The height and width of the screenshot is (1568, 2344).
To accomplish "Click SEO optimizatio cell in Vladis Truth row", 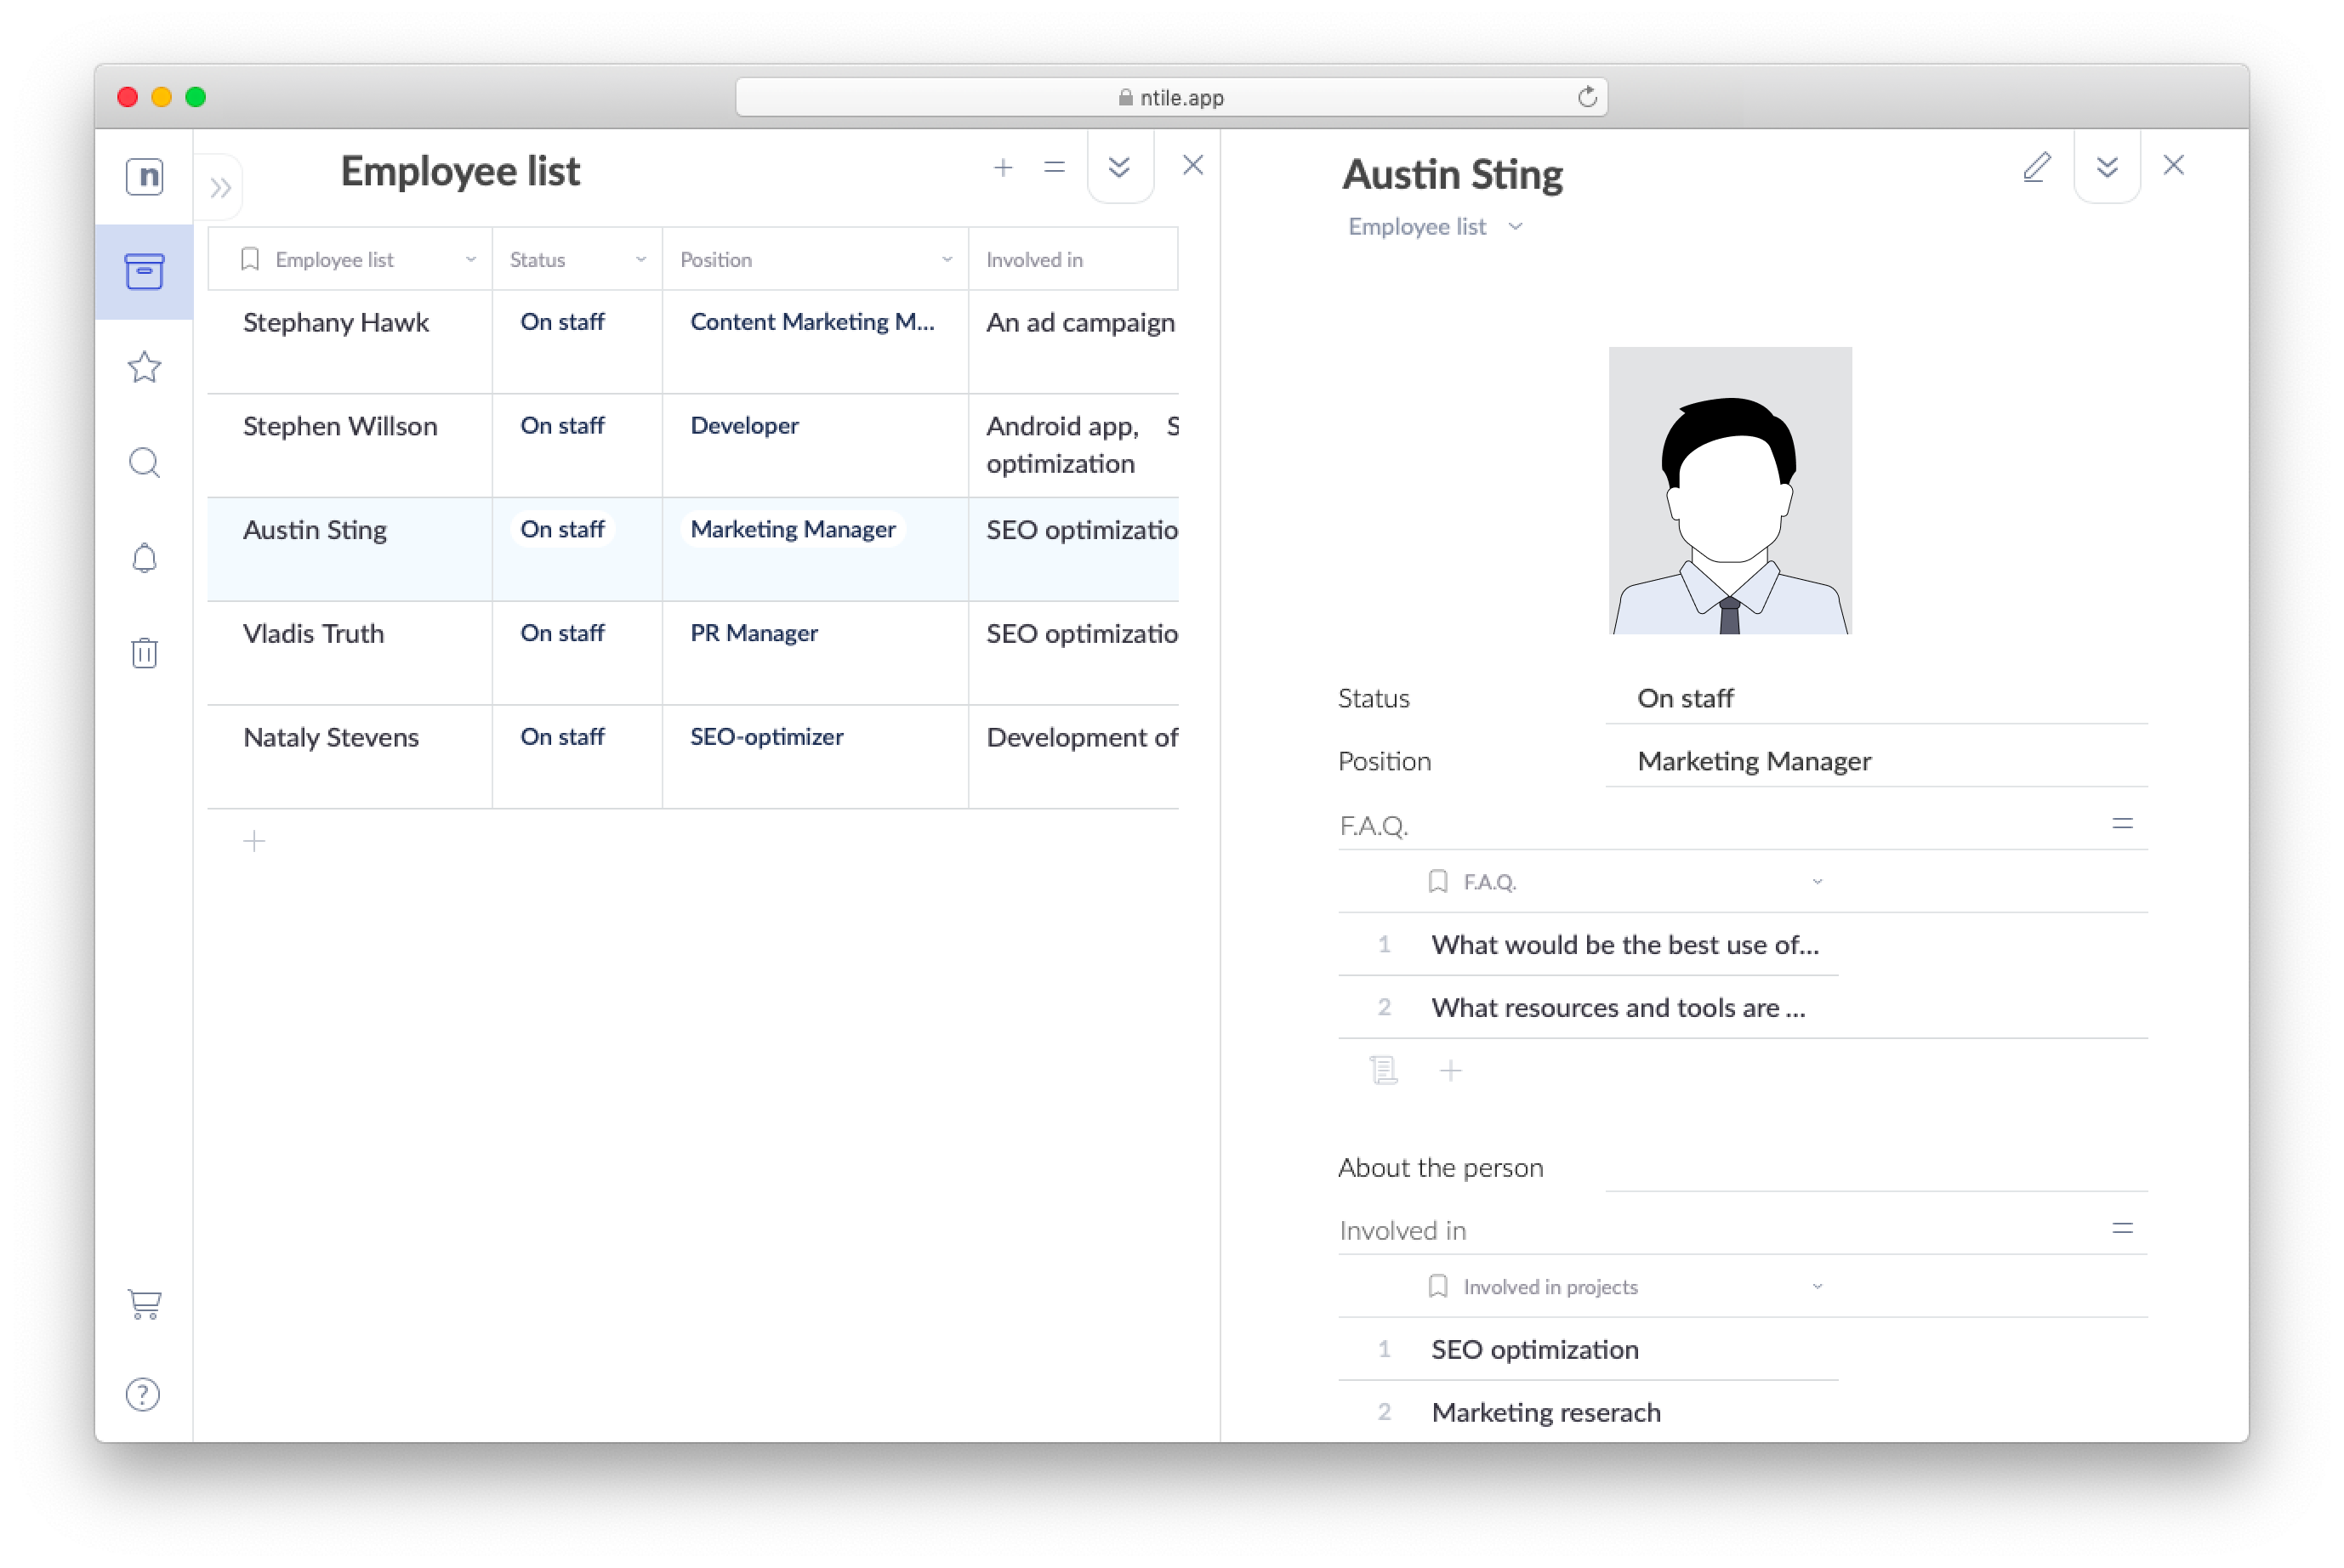I will [1082, 634].
